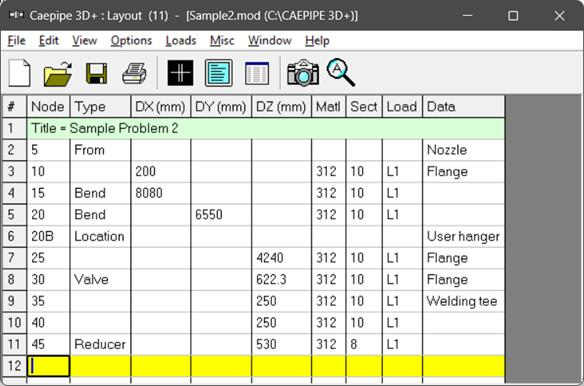Open the List window table icon

257,73
